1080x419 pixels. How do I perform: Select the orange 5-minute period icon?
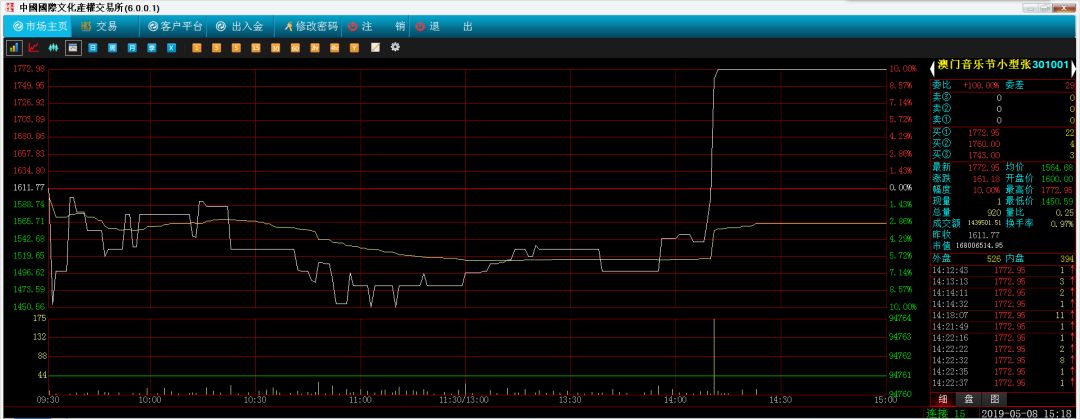236,48
